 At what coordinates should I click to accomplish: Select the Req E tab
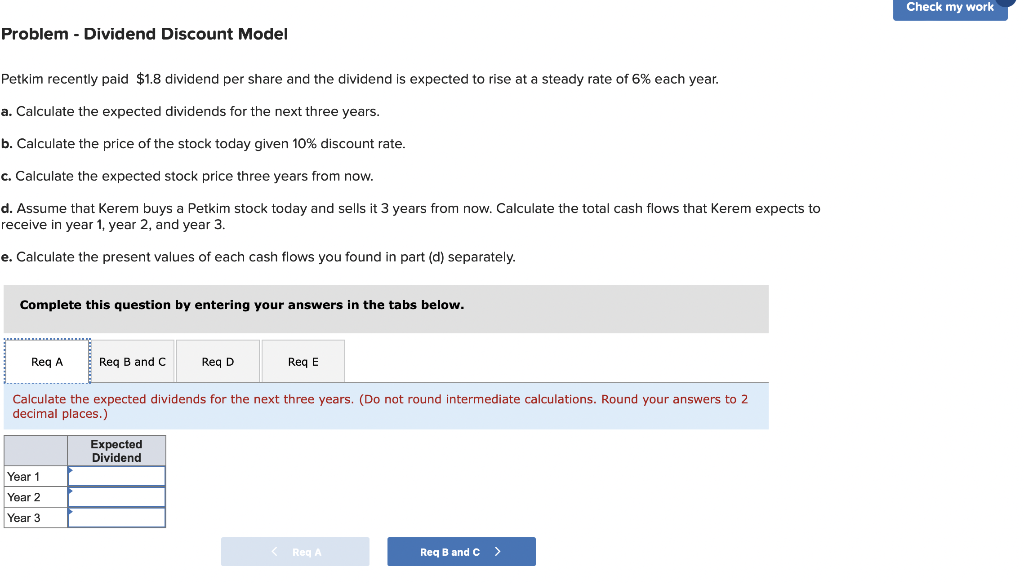click(x=302, y=361)
